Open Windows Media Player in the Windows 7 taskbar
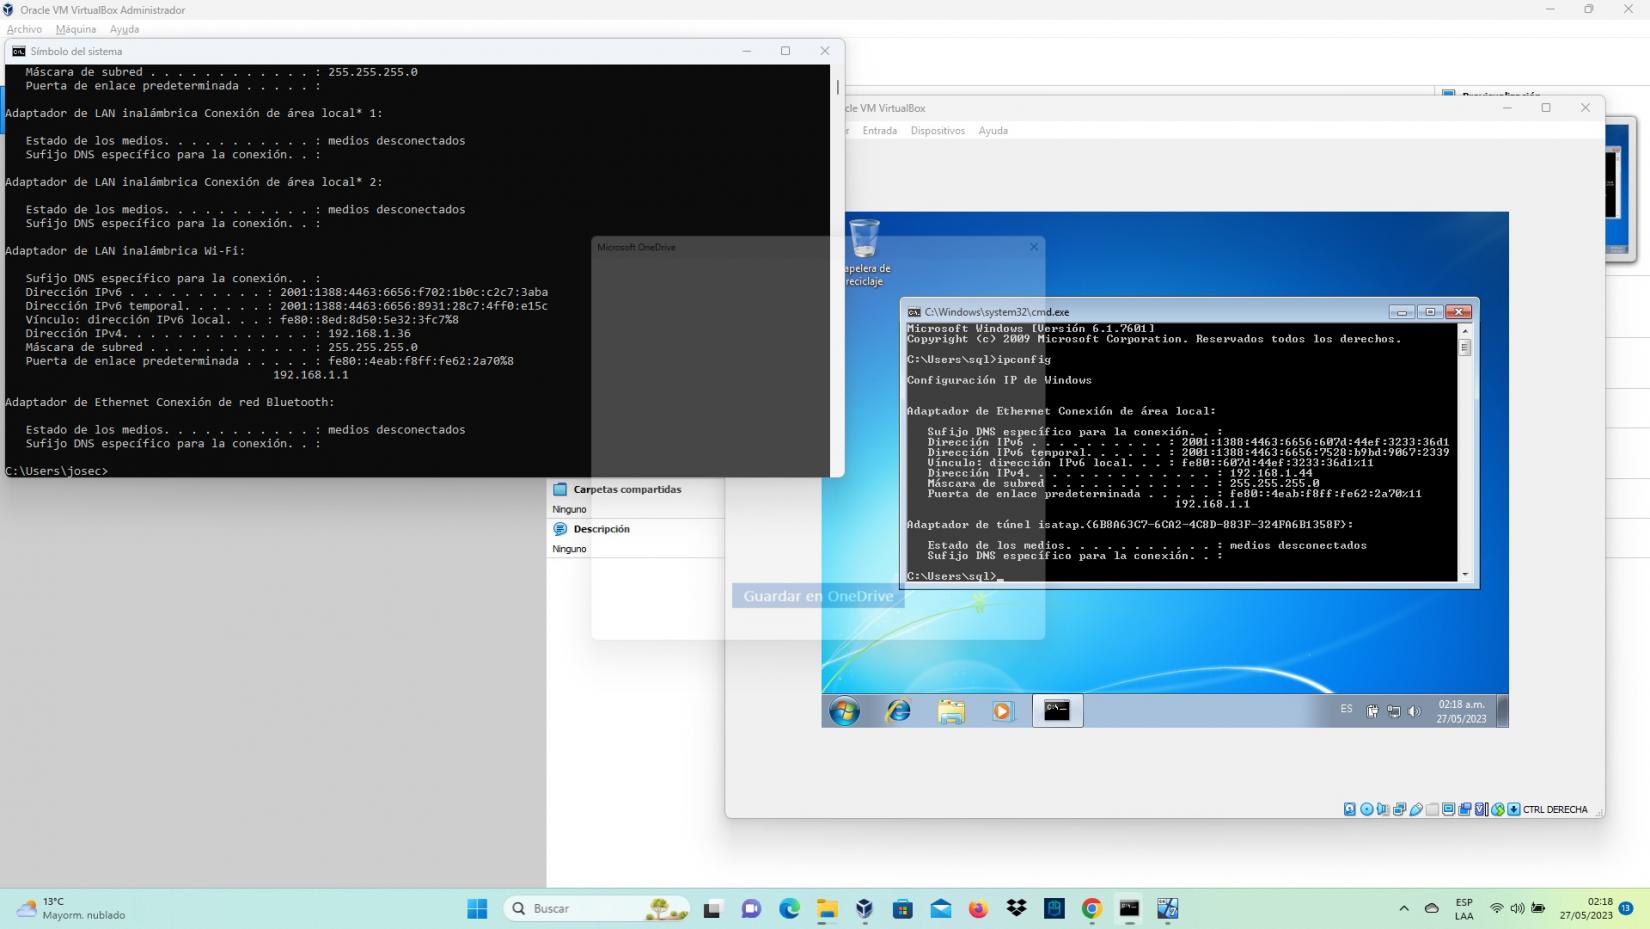The width and height of the screenshot is (1650, 929). pos(1003,711)
